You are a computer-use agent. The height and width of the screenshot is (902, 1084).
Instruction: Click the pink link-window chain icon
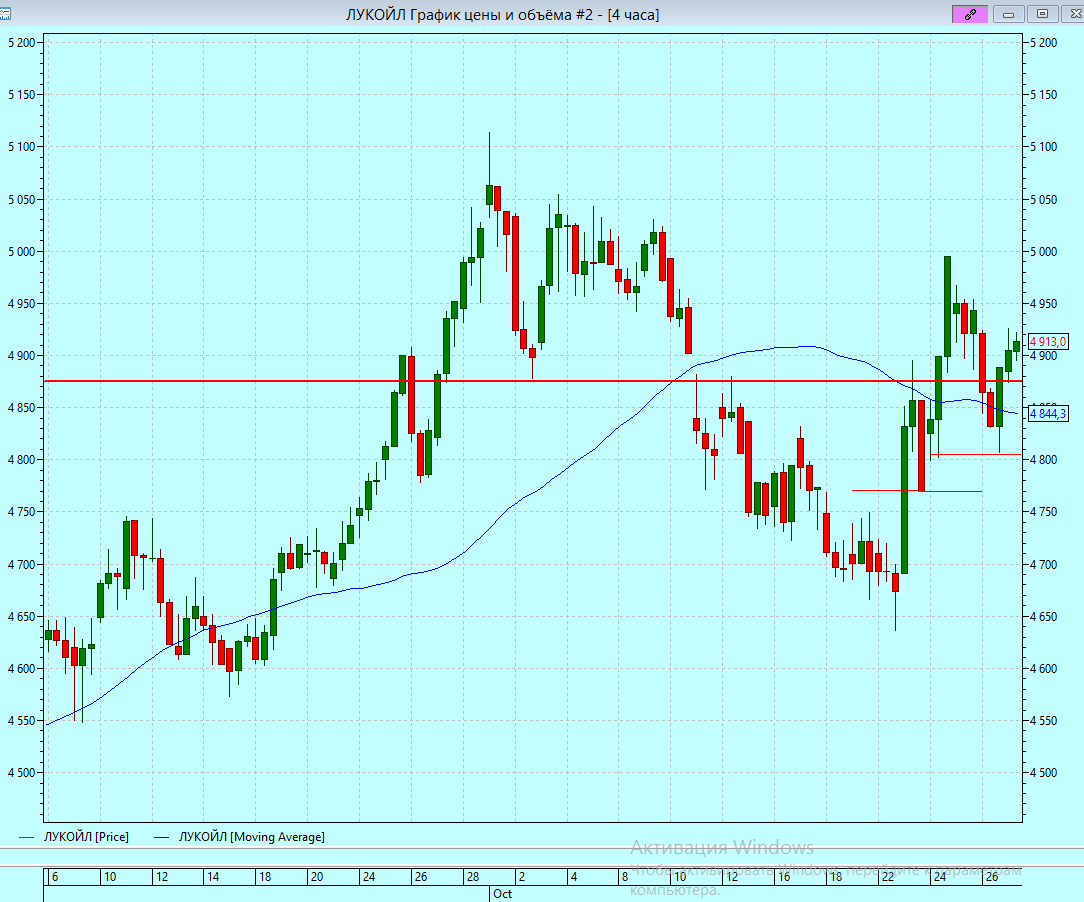click(x=970, y=14)
